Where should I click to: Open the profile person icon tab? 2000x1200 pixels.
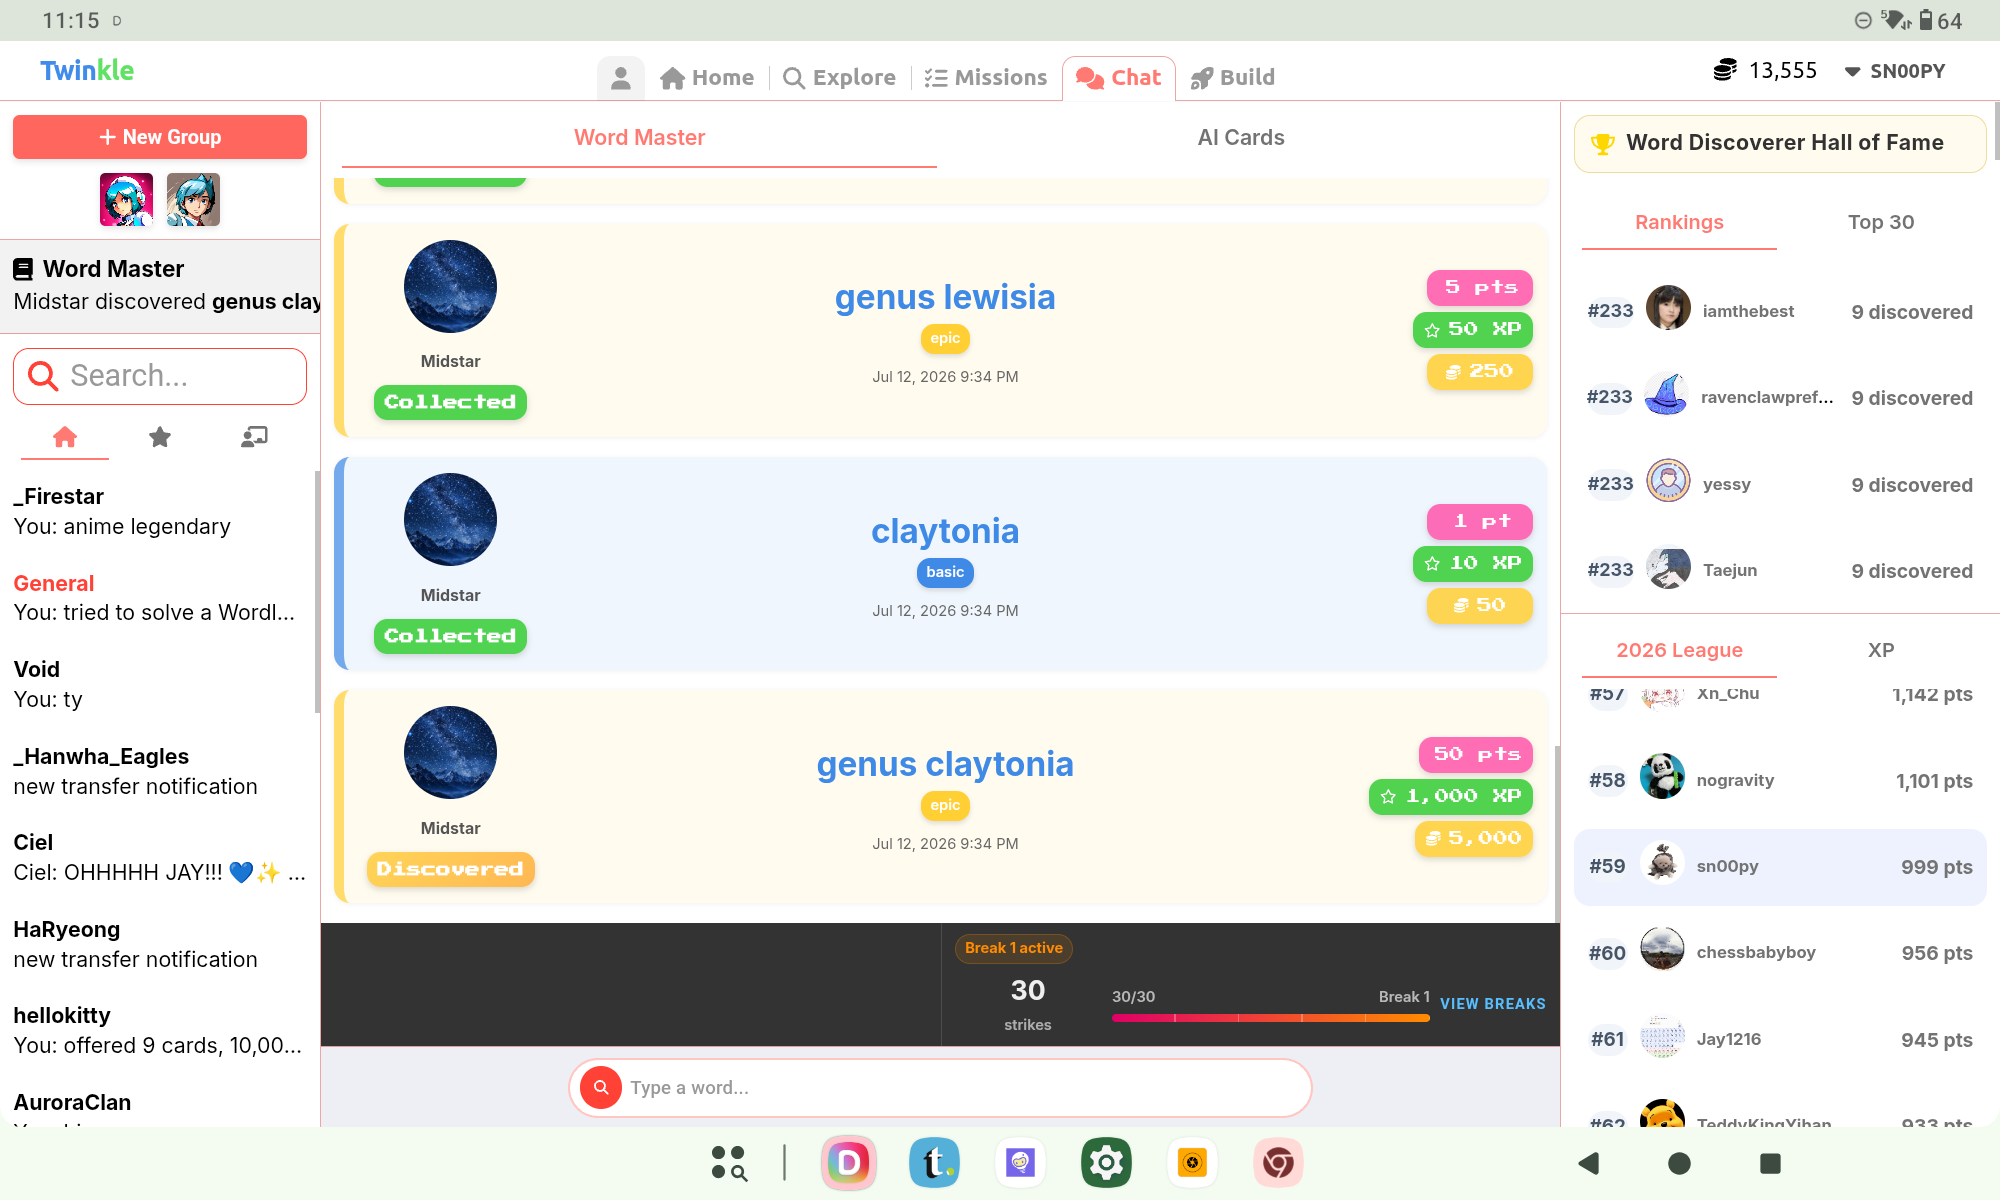click(x=620, y=78)
